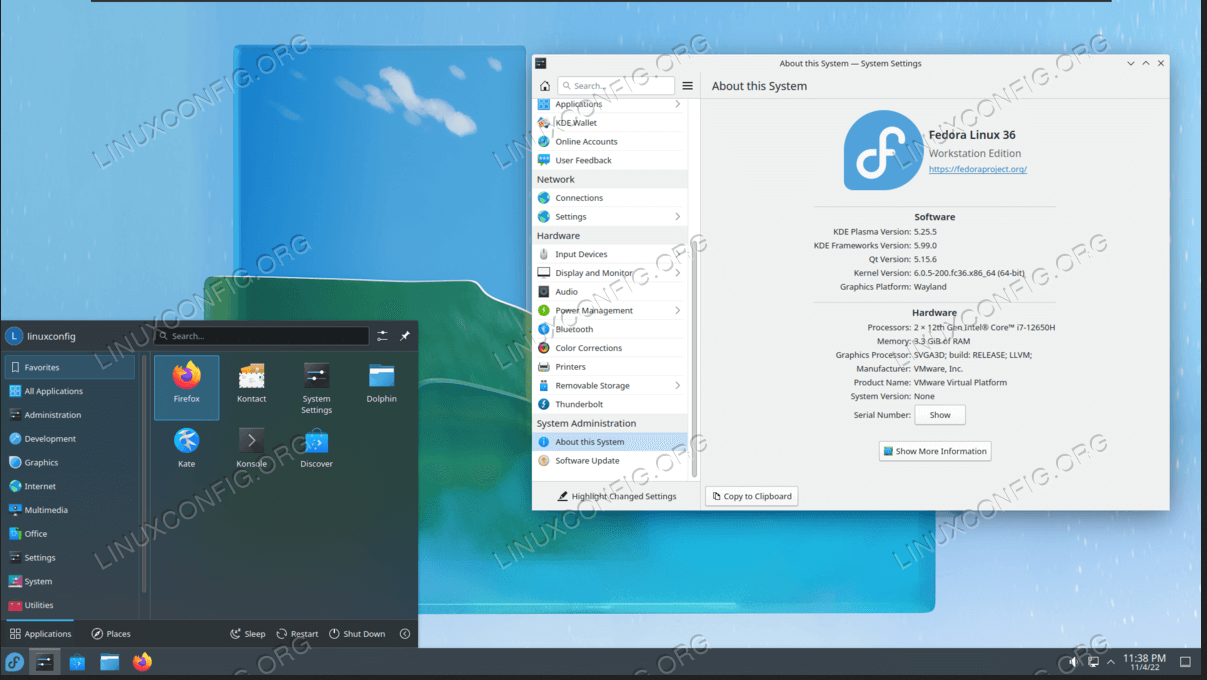Image resolution: width=1207 pixels, height=680 pixels.
Task: Expand Removable Storage submenu arrow
Action: click(677, 386)
